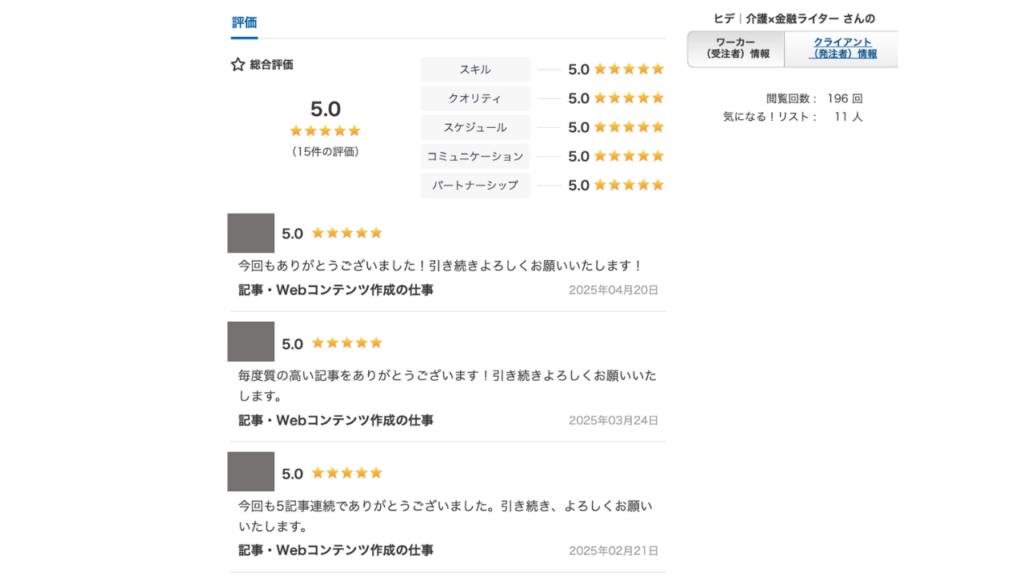
Task: Open the avatar on the 2025年03月24日 review
Action: 251,342
